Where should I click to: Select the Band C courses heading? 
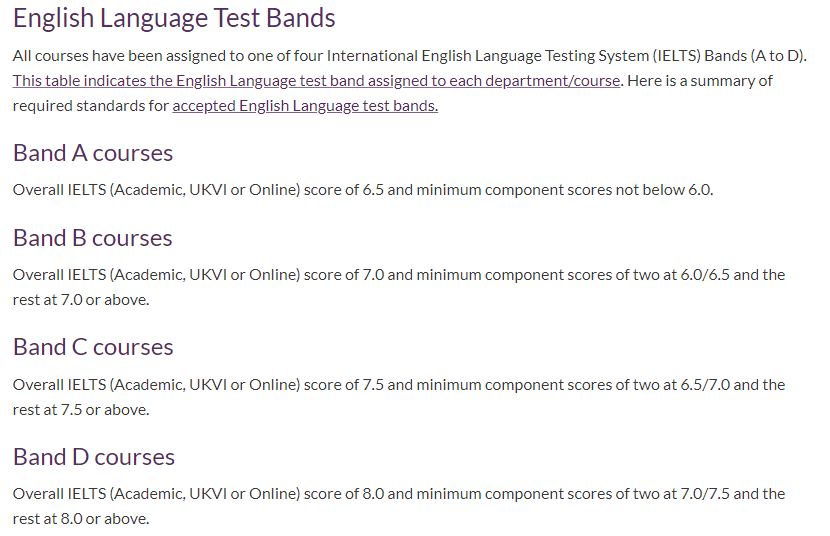(x=93, y=347)
